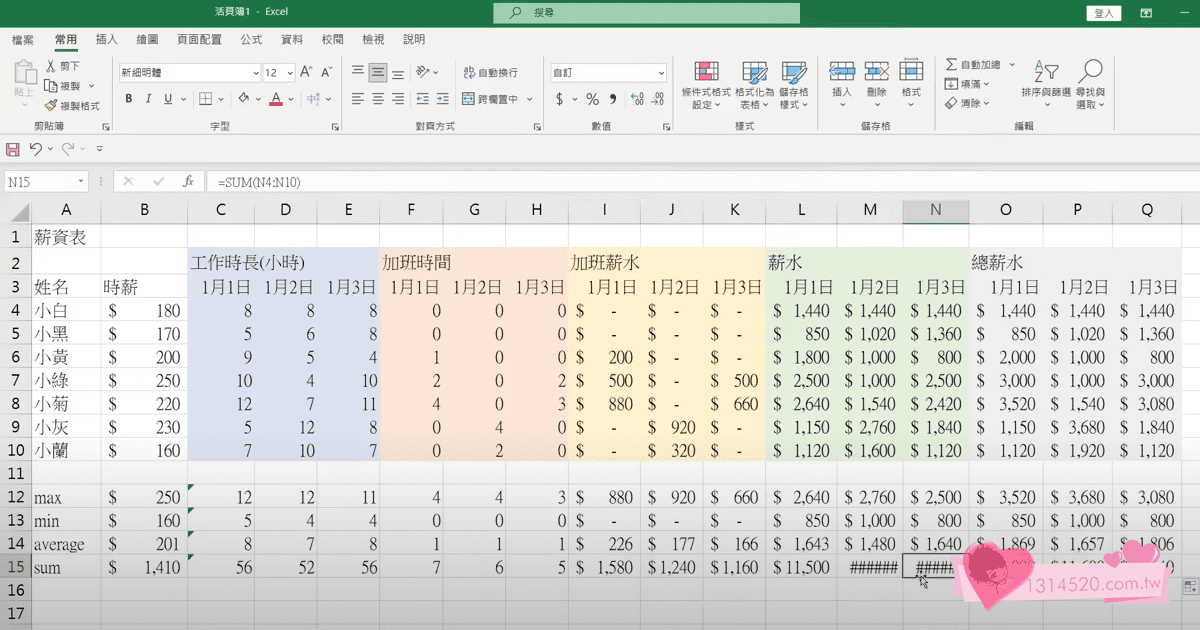Screen dimensions: 1200x630
Task: Click the cell labeled 薪資表
Action: pos(66,237)
